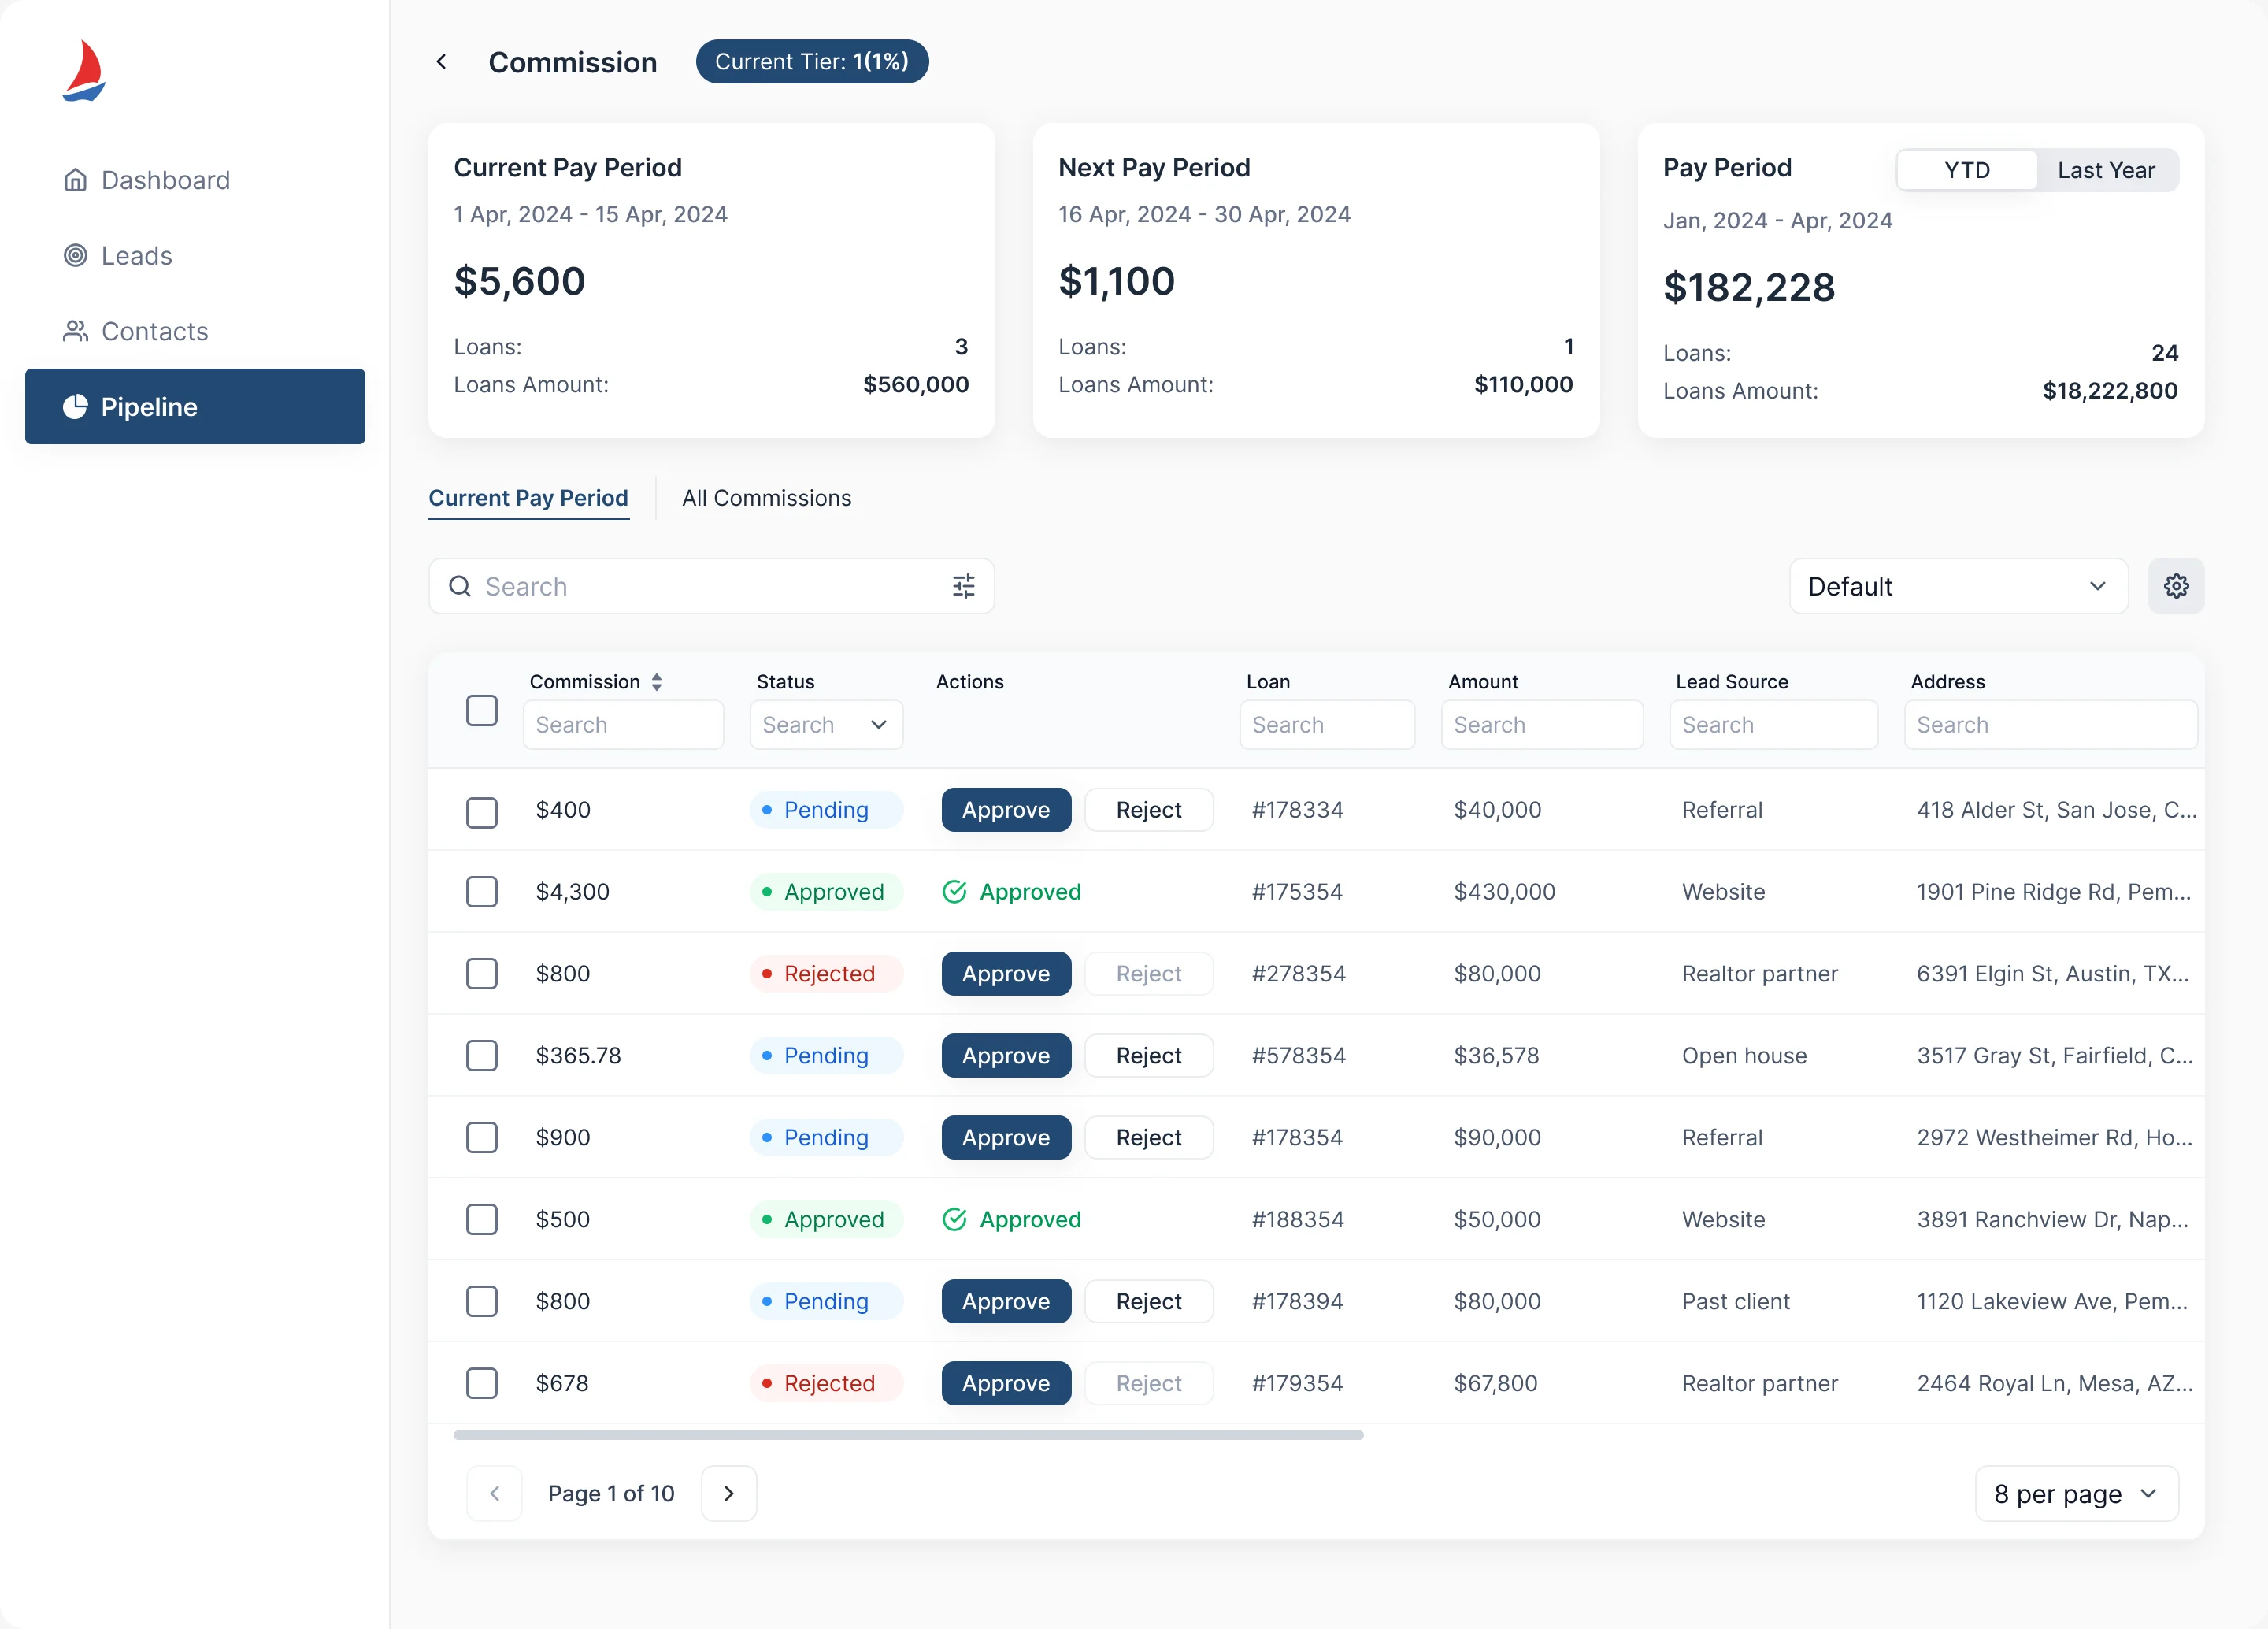This screenshot has width=2268, height=1629.
Task: Open the 8 per page dropdown
Action: point(2076,1493)
